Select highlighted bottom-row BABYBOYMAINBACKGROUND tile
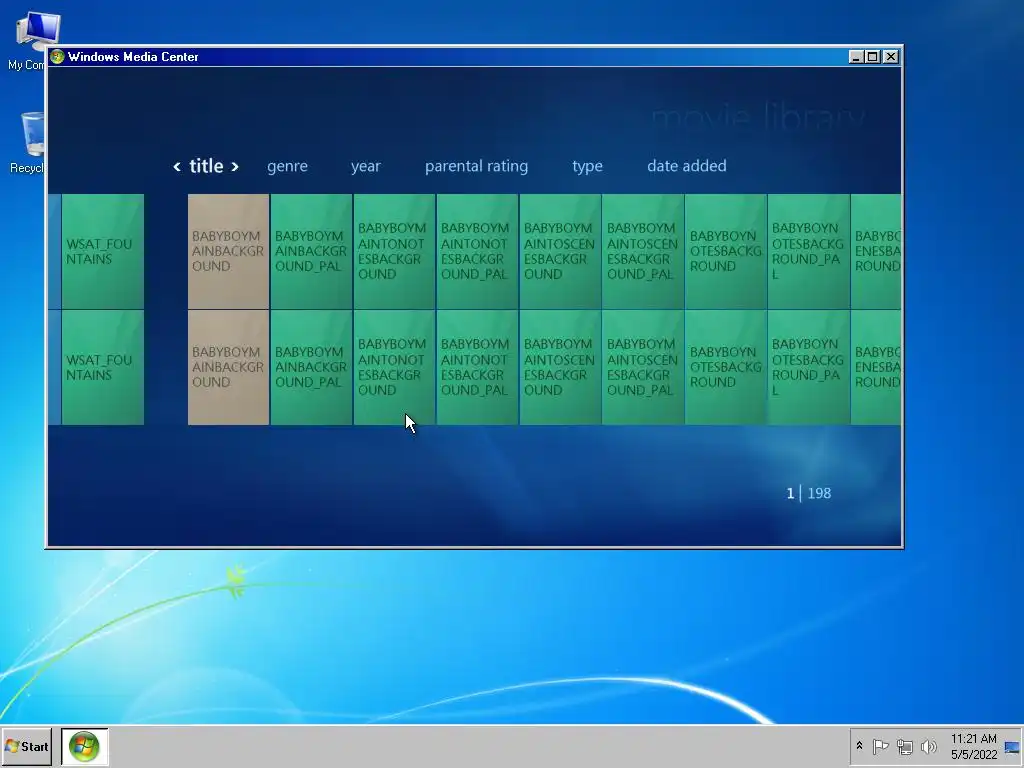Viewport: 1024px width, 768px height. 229,368
